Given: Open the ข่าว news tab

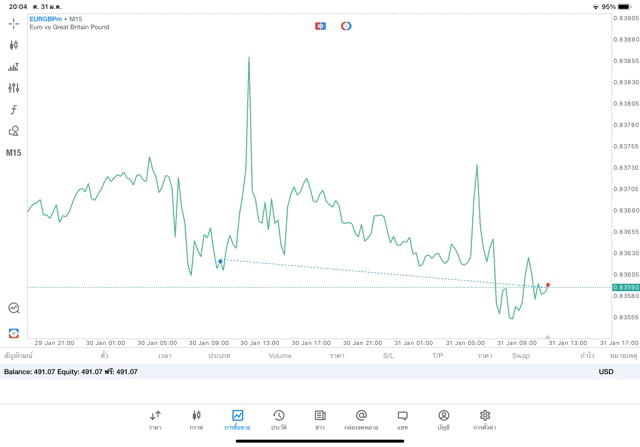Looking at the screenshot, I should click(x=320, y=419).
